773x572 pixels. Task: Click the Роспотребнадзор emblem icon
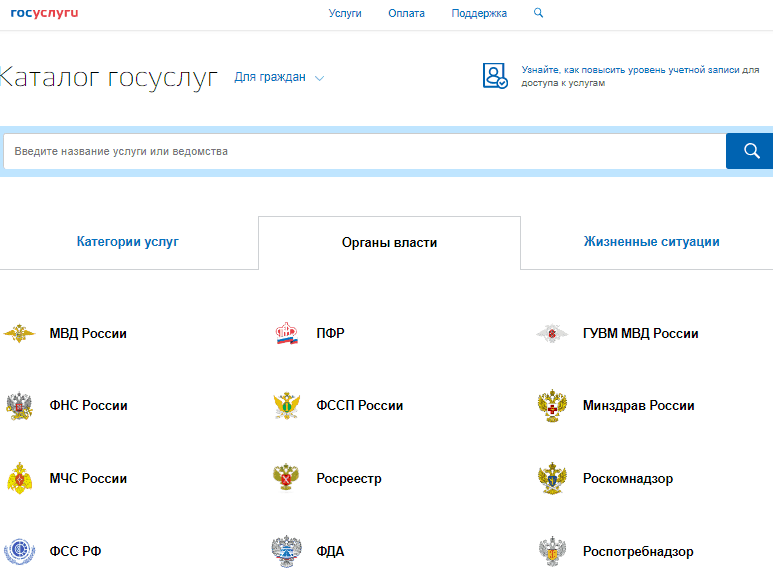(552, 551)
